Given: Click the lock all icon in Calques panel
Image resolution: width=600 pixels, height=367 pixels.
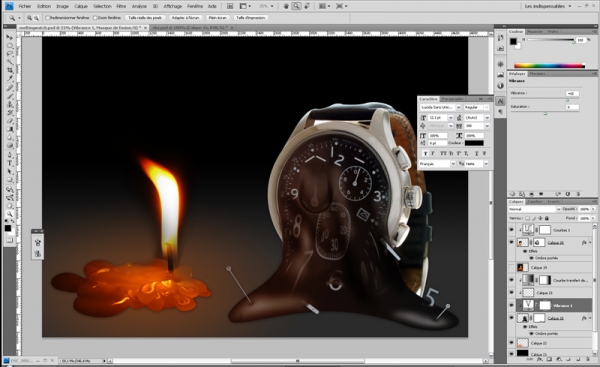Looking at the screenshot, I should [x=547, y=218].
